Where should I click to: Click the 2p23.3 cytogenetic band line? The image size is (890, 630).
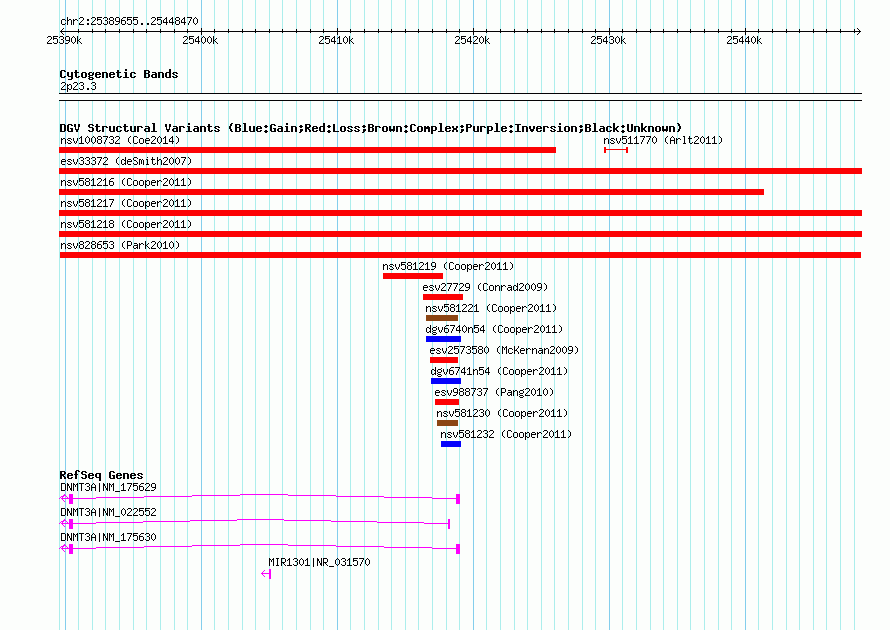pyautogui.click(x=460, y=97)
